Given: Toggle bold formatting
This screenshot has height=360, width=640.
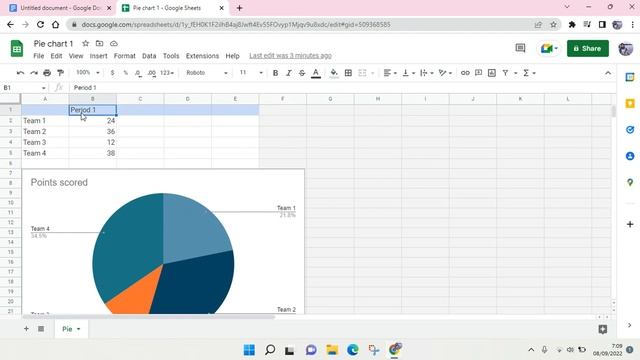Looking at the screenshot, I should point(276,73).
